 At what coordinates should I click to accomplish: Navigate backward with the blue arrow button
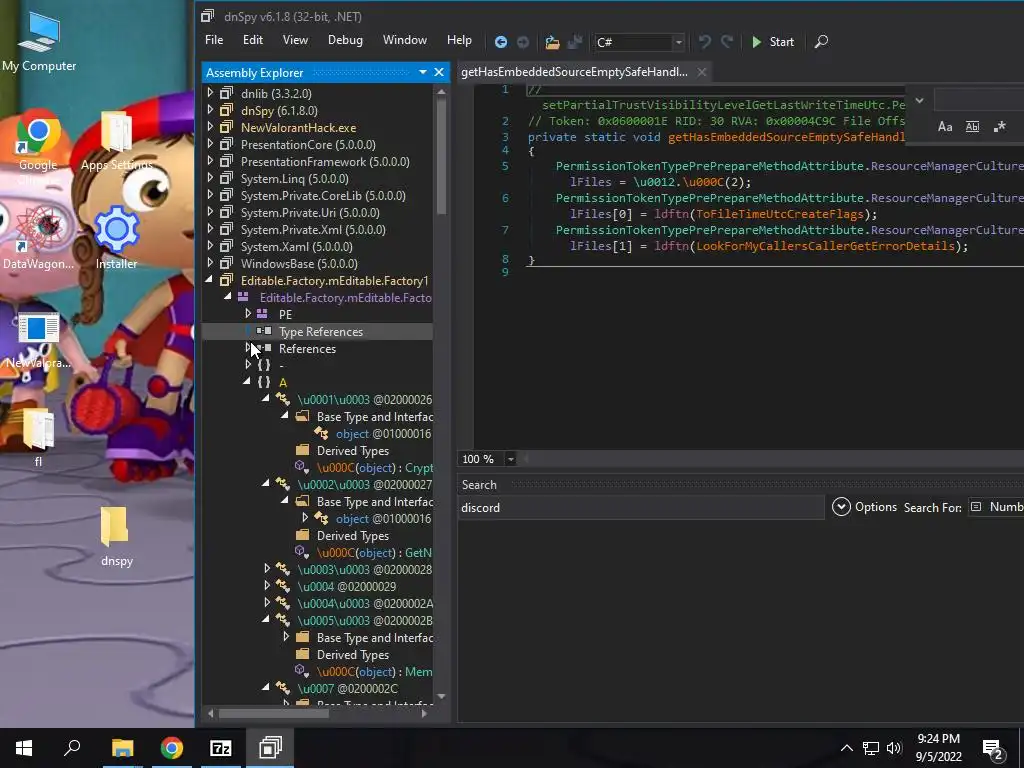[501, 42]
